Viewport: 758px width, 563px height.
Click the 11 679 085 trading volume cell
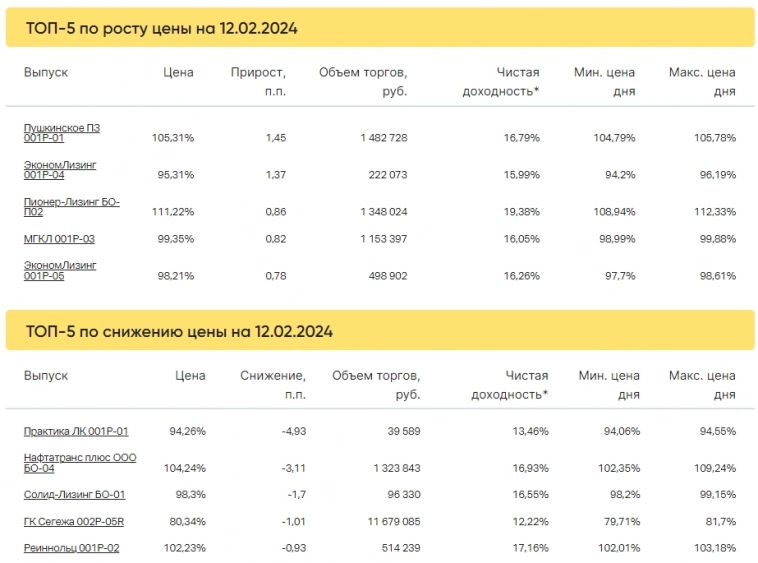pyautogui.click(x=386, y=521)
